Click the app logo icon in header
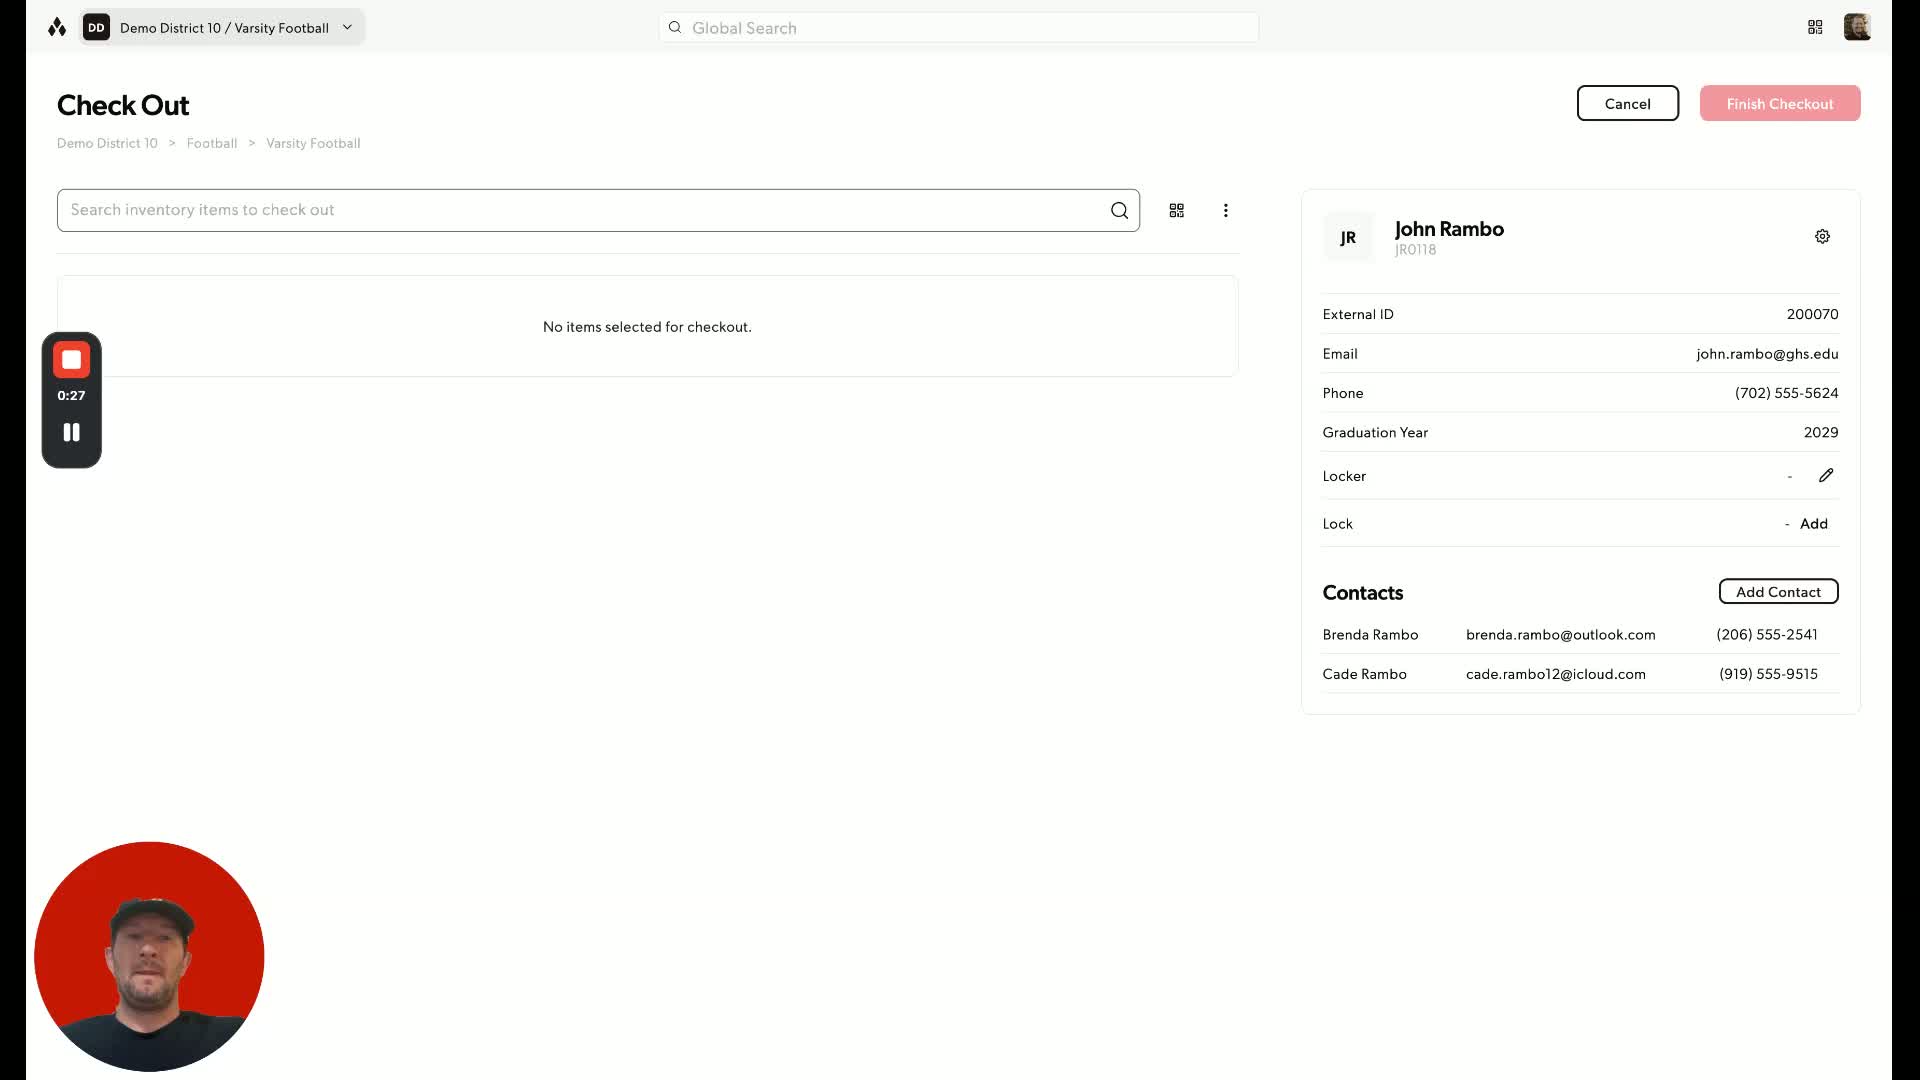The width and height of the screenshot is (1920, 1080). [x=57, y=28]
